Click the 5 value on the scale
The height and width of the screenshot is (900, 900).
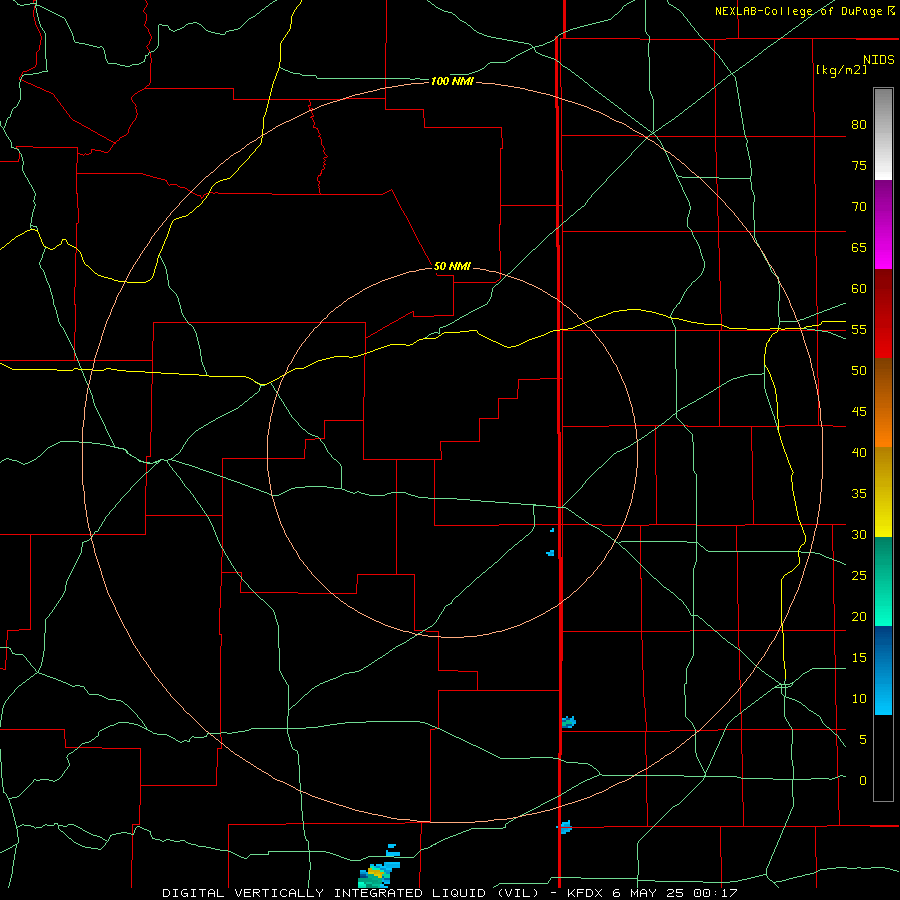(x=863, y=739)
